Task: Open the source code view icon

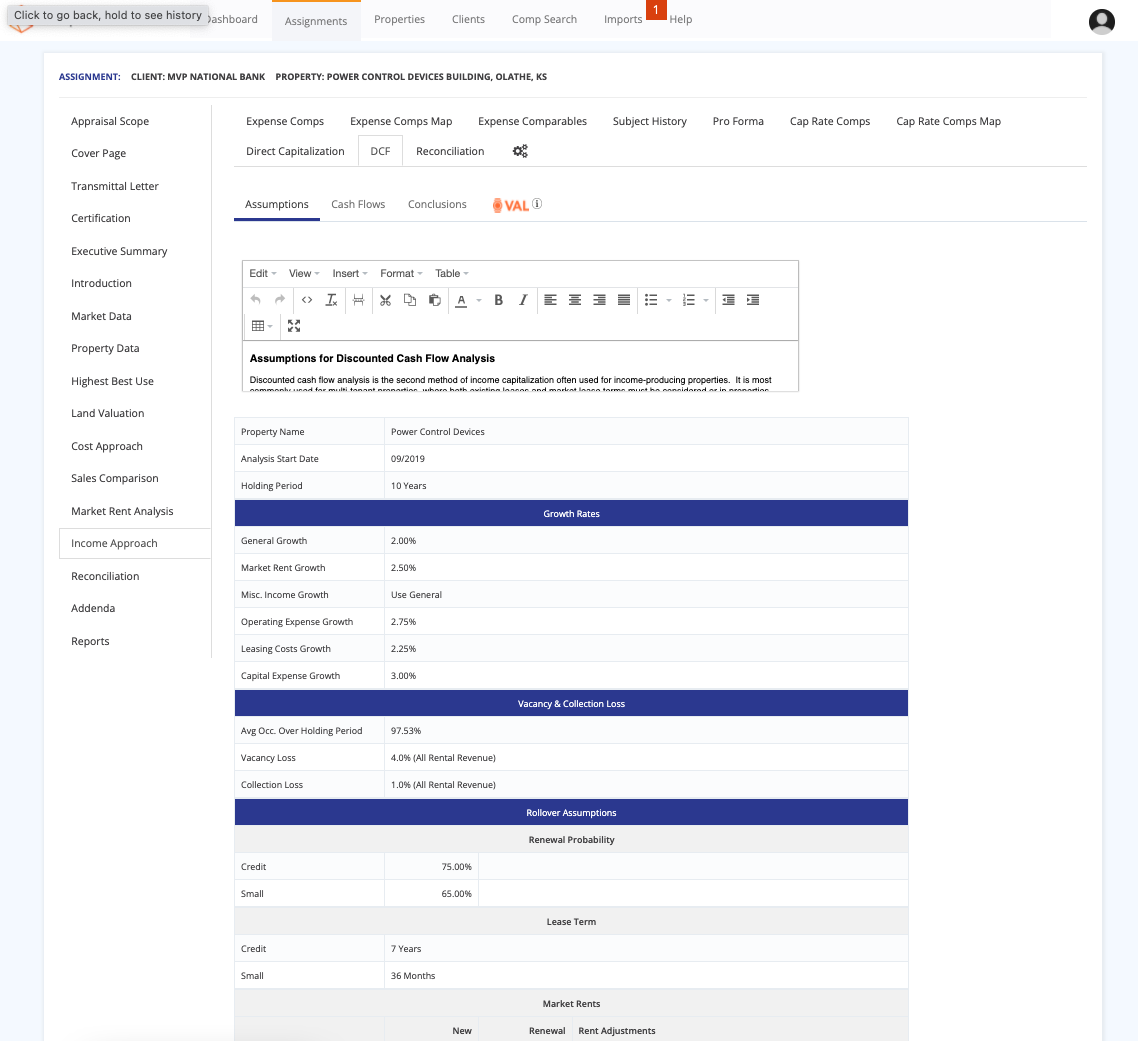Action: 307,299
